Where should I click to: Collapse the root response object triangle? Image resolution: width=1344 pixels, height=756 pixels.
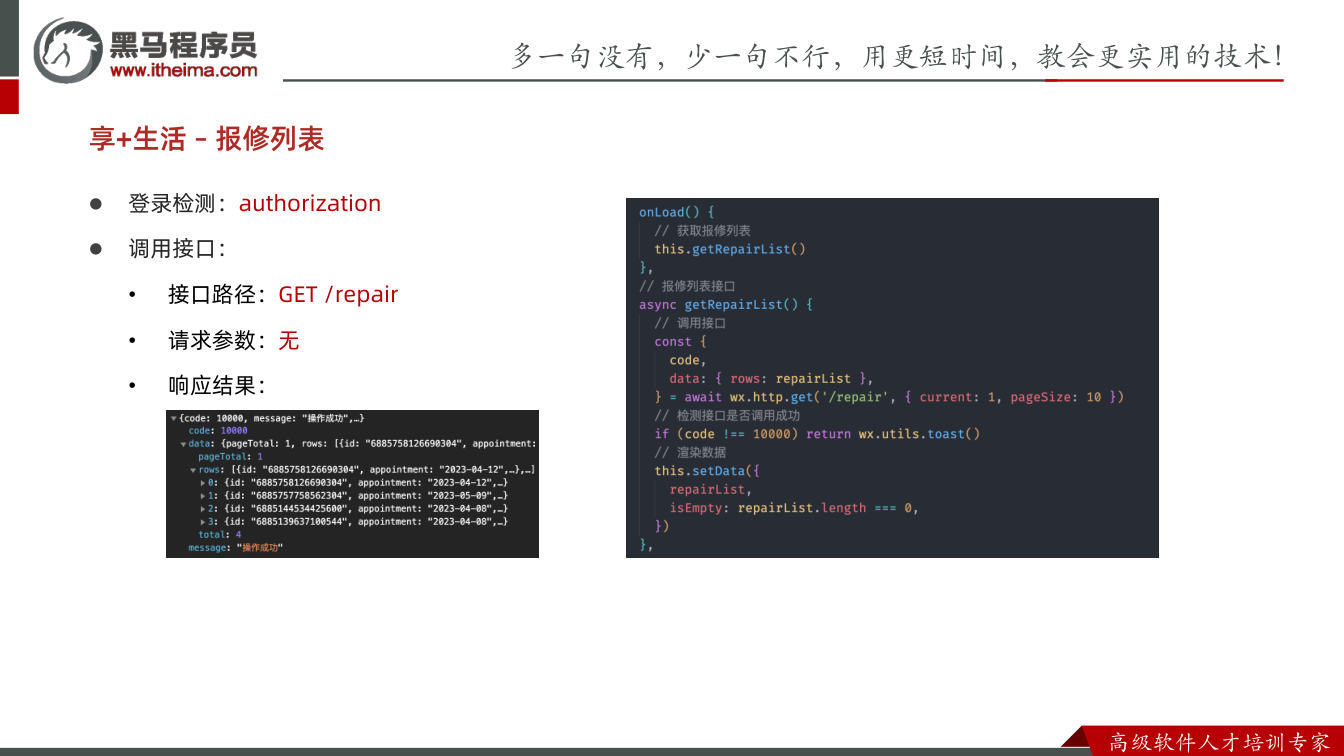click(173, 418)
